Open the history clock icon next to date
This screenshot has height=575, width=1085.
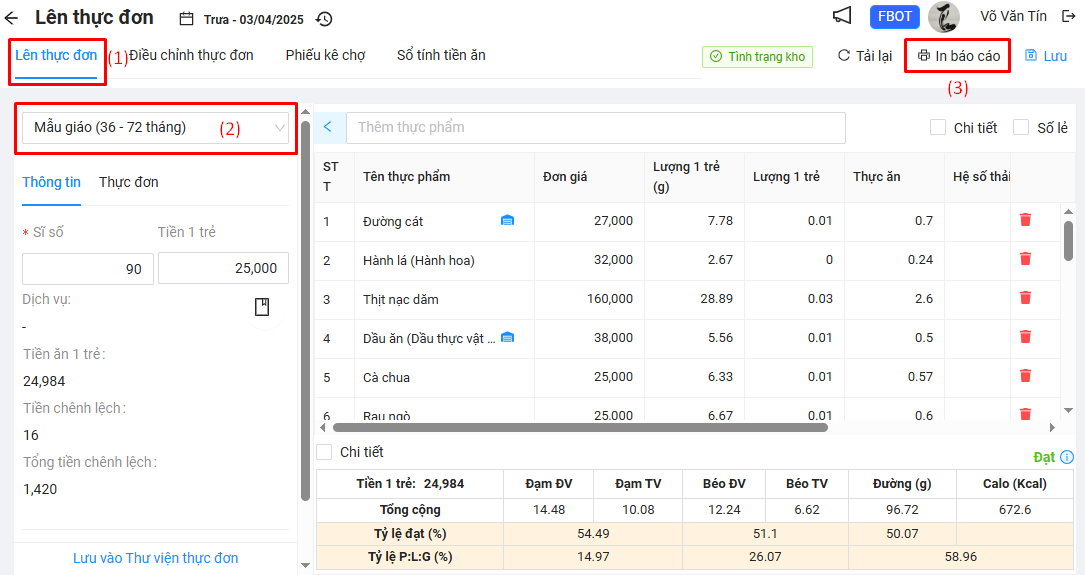(x=324, y=19)
